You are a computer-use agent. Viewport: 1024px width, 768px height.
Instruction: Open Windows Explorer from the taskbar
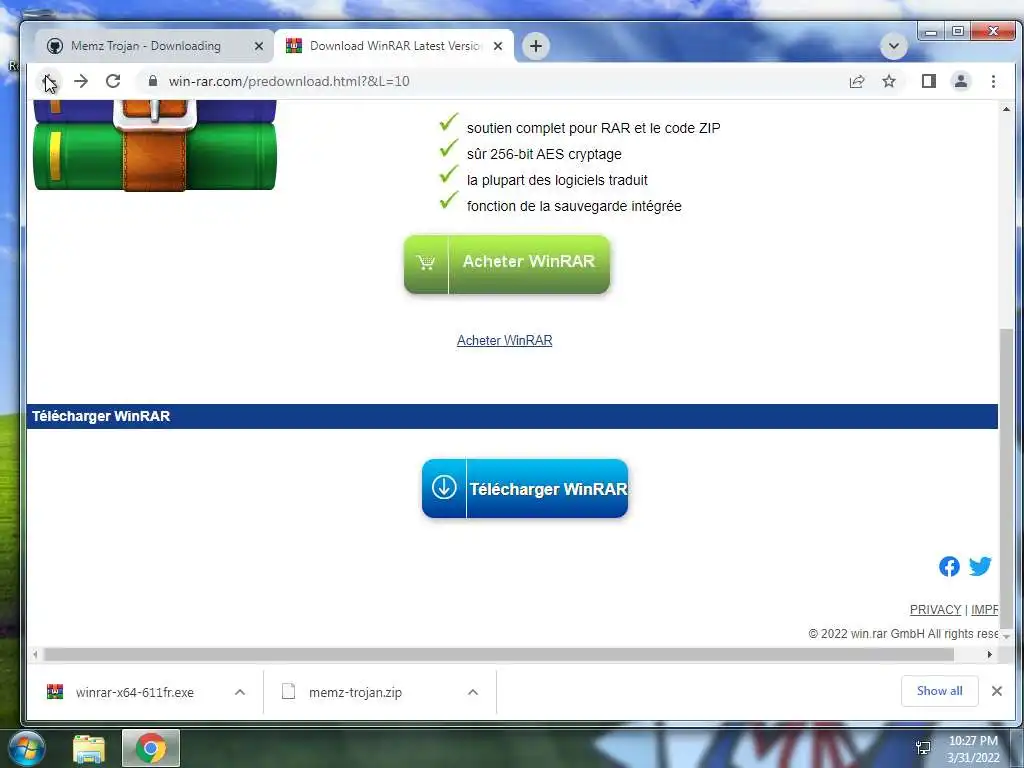pos(89,748)
